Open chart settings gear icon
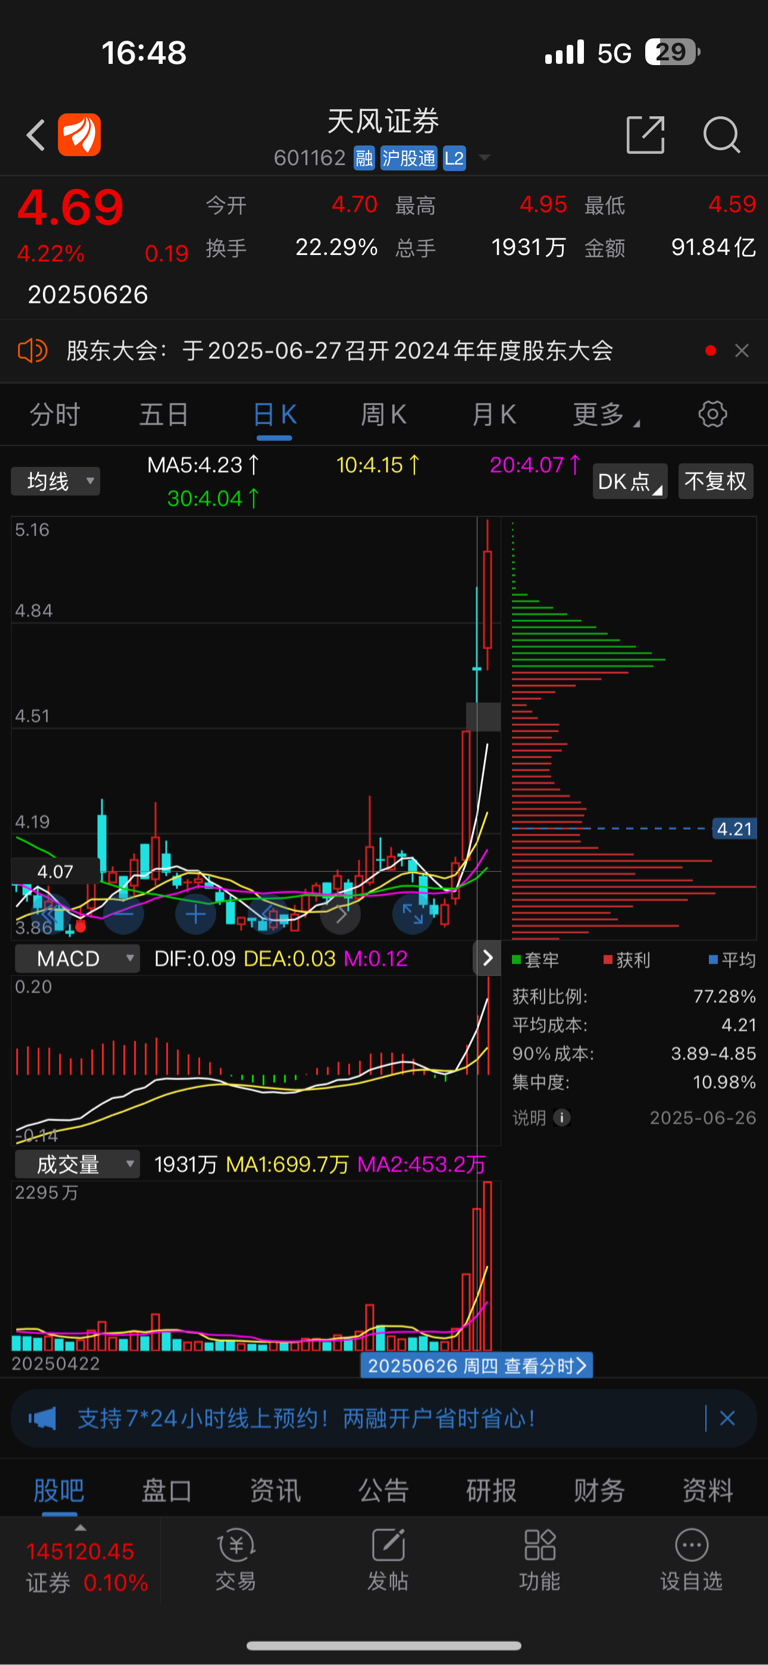This screenshot has width=768, height=1665. point(713,414)
